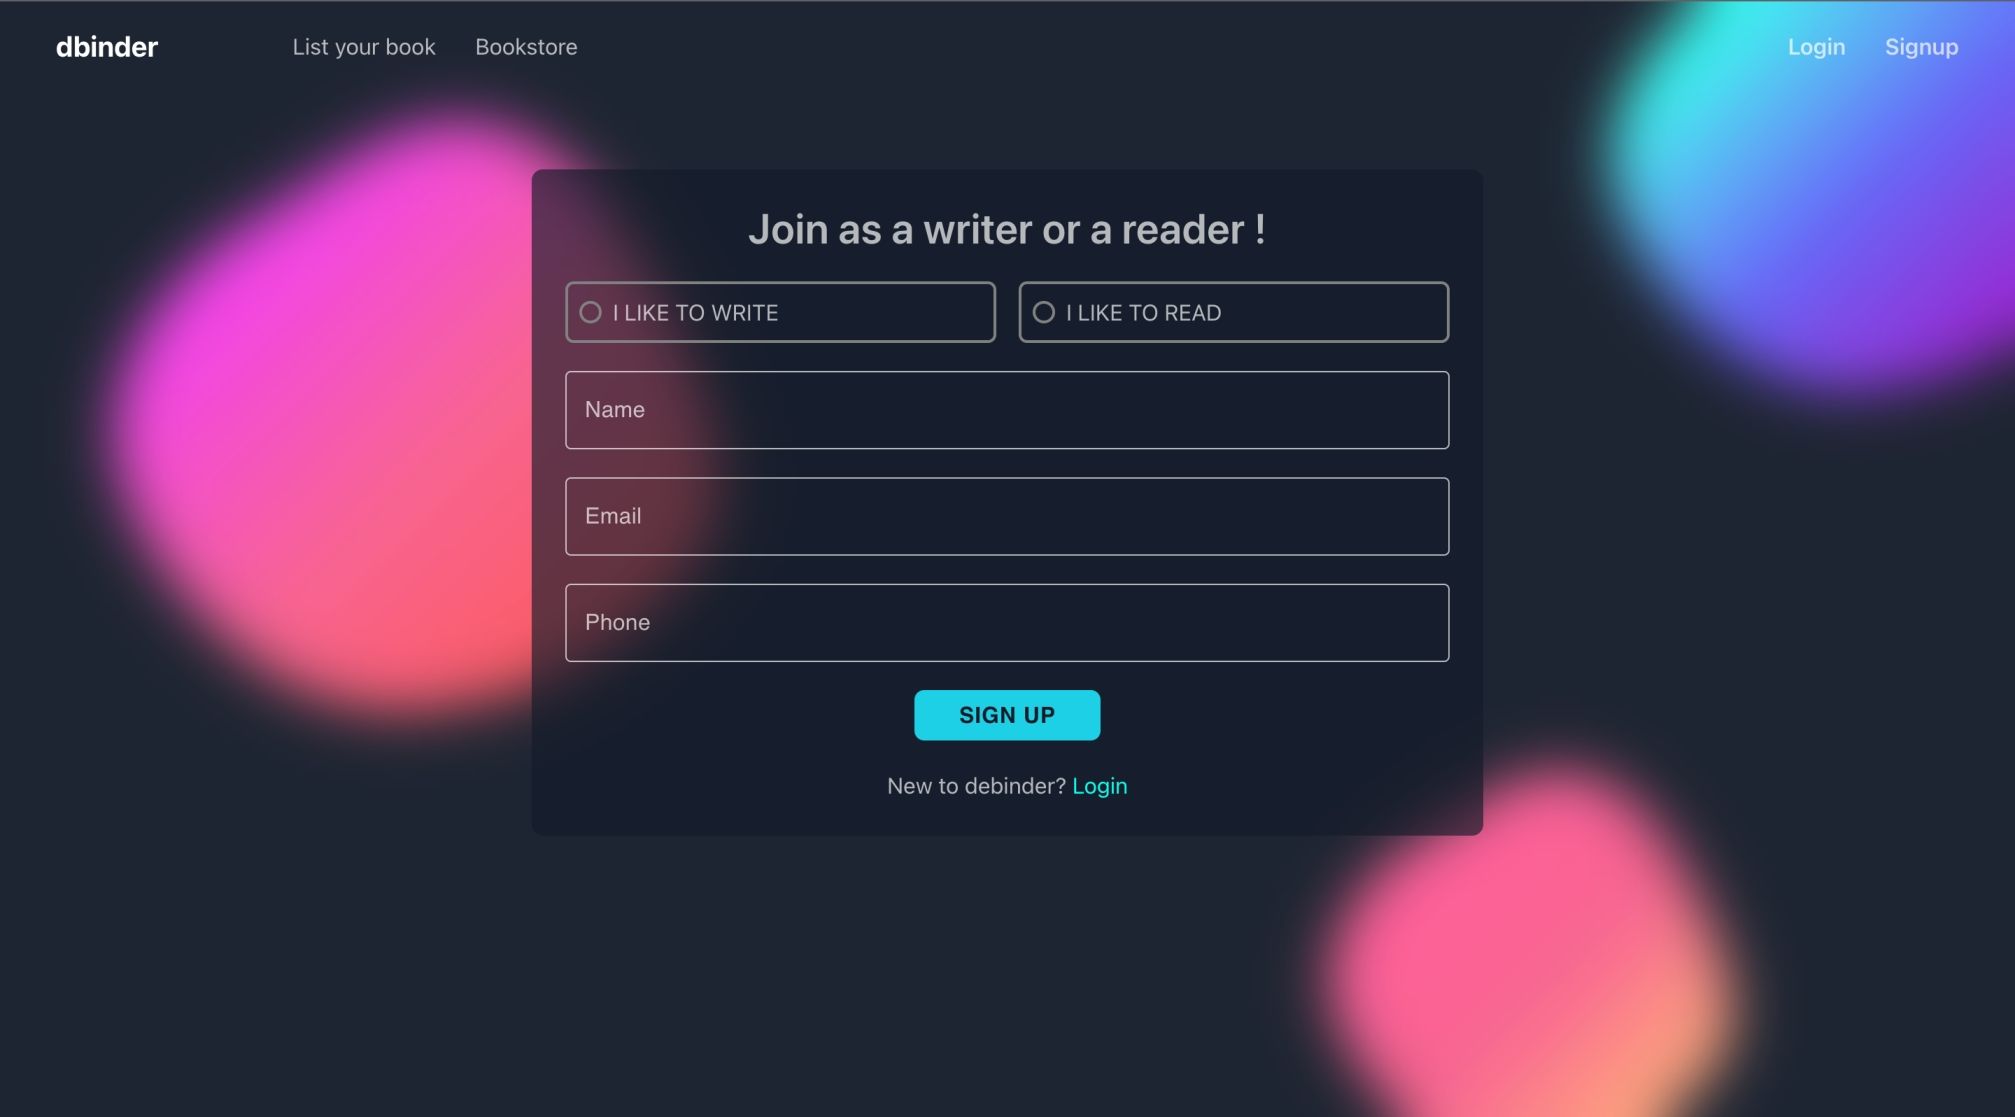Click the 'New to debinder?' Login hyperlink
The image size is (2015, 1117).
[x=1100, y=785]
